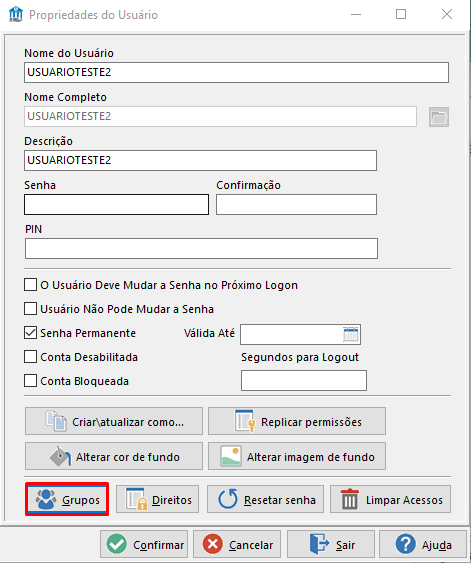Screen dimensions: 471x563
Task: Click Criar\atualizar como... copy button
Action: tap(114, 421)
